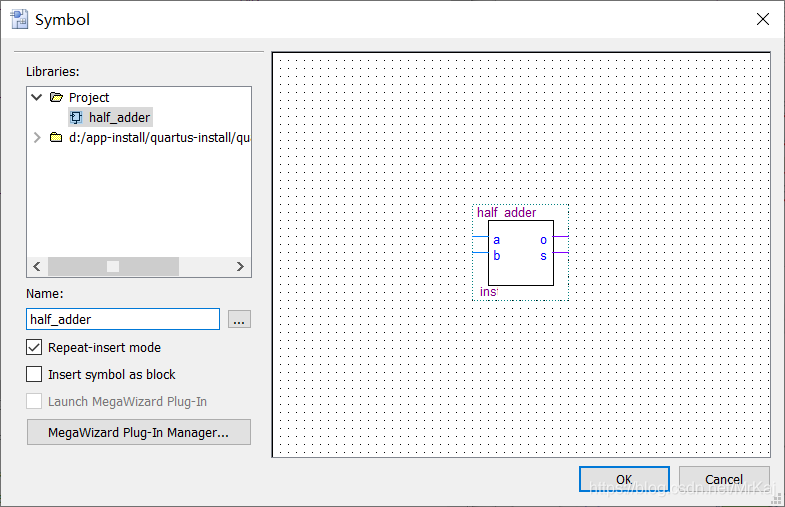Collapse the Project library tree
The height and width of the screenshot is (507, 785).
(x=37, y=97)
